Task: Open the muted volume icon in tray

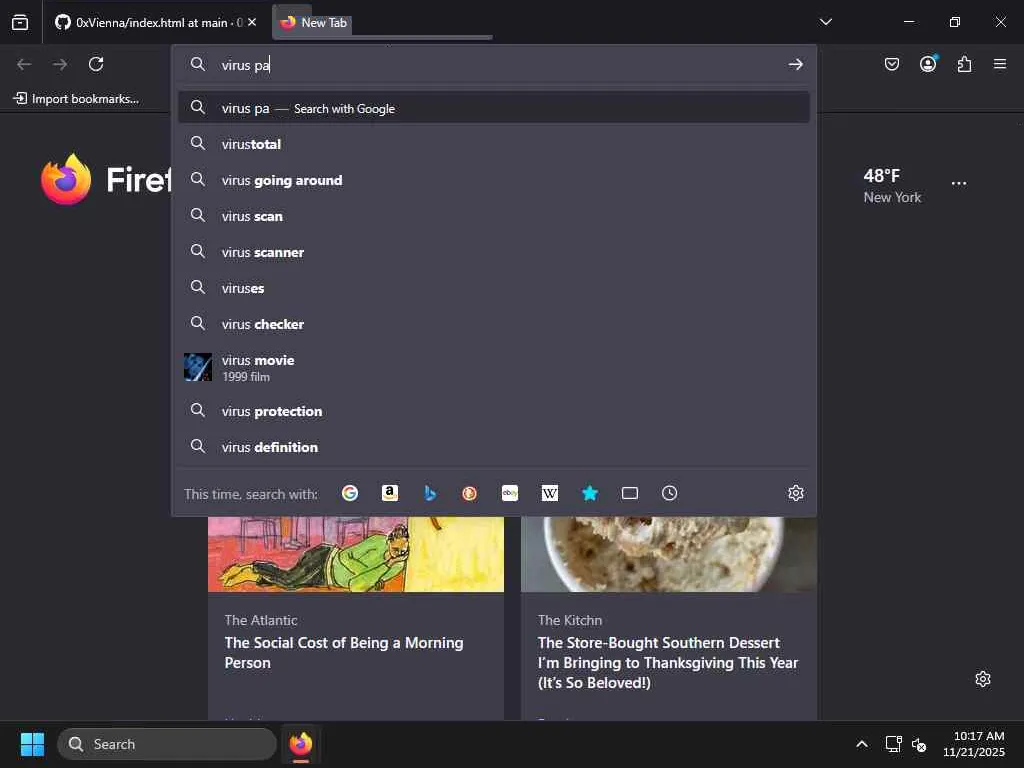Action: click(x=919, y=744)
